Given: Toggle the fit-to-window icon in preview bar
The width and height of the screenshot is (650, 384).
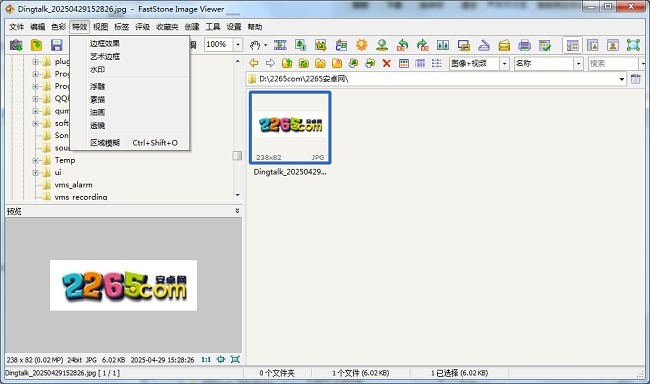Looking at the screenshot, I should pyautogui.click(x=235, y=360).
